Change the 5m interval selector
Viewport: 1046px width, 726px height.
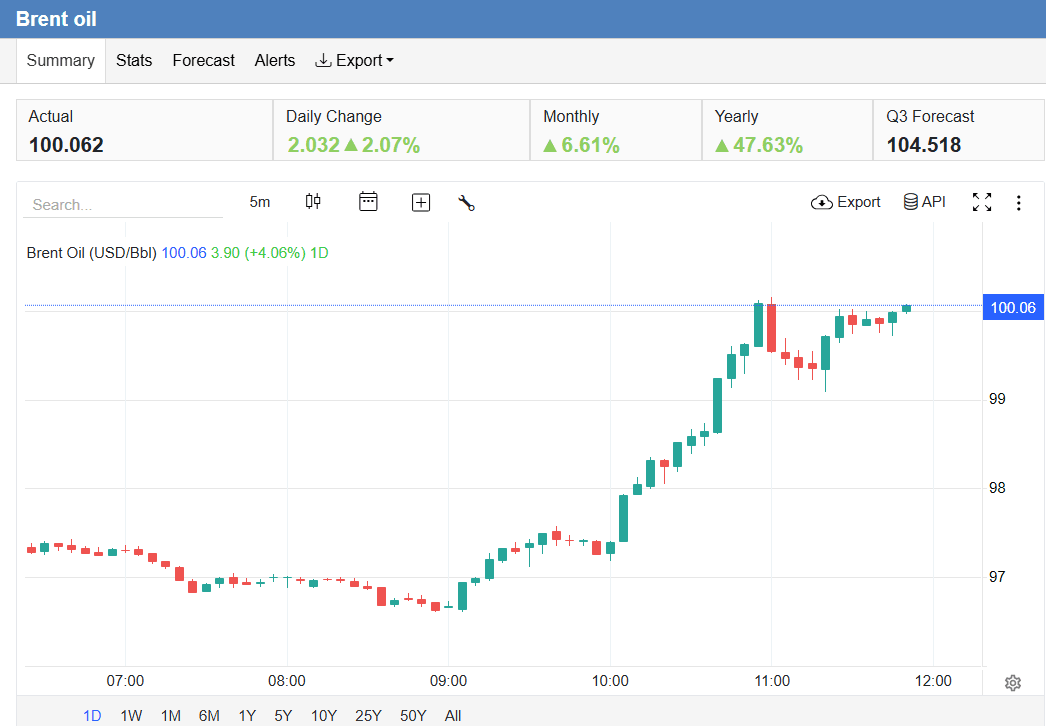(x=259, y=202)
